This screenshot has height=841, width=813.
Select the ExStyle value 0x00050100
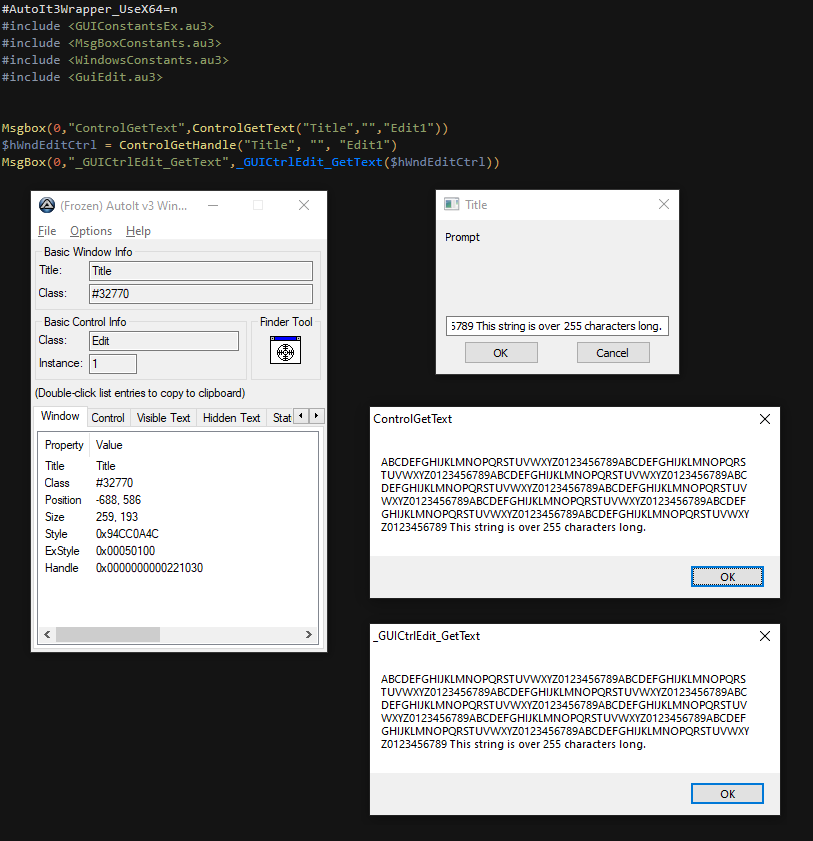(125, 551)
